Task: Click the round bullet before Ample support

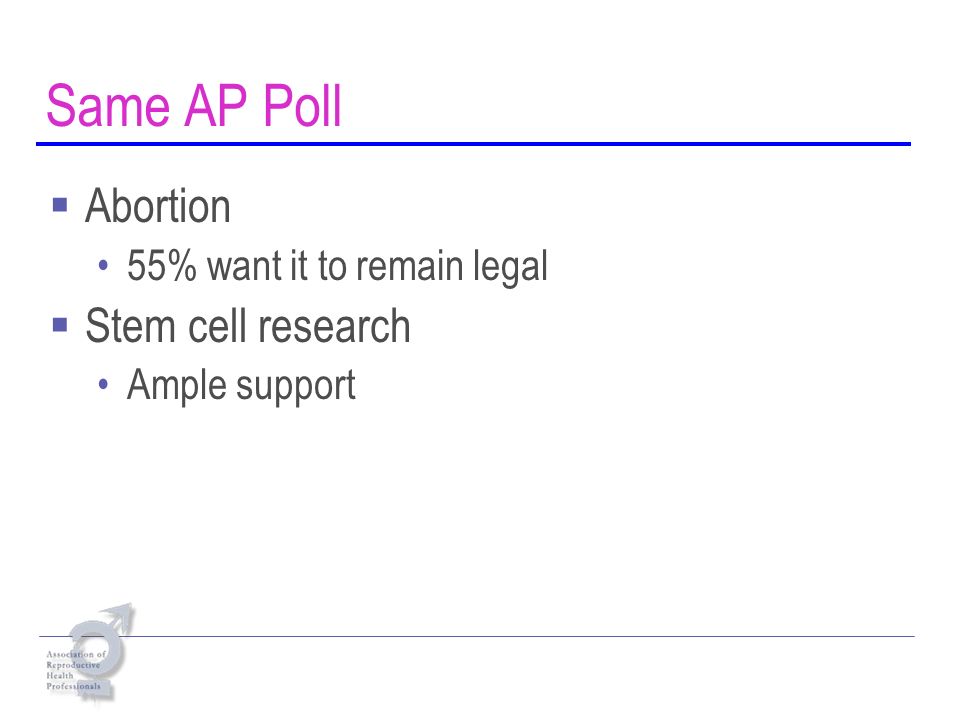Action: 103,384
